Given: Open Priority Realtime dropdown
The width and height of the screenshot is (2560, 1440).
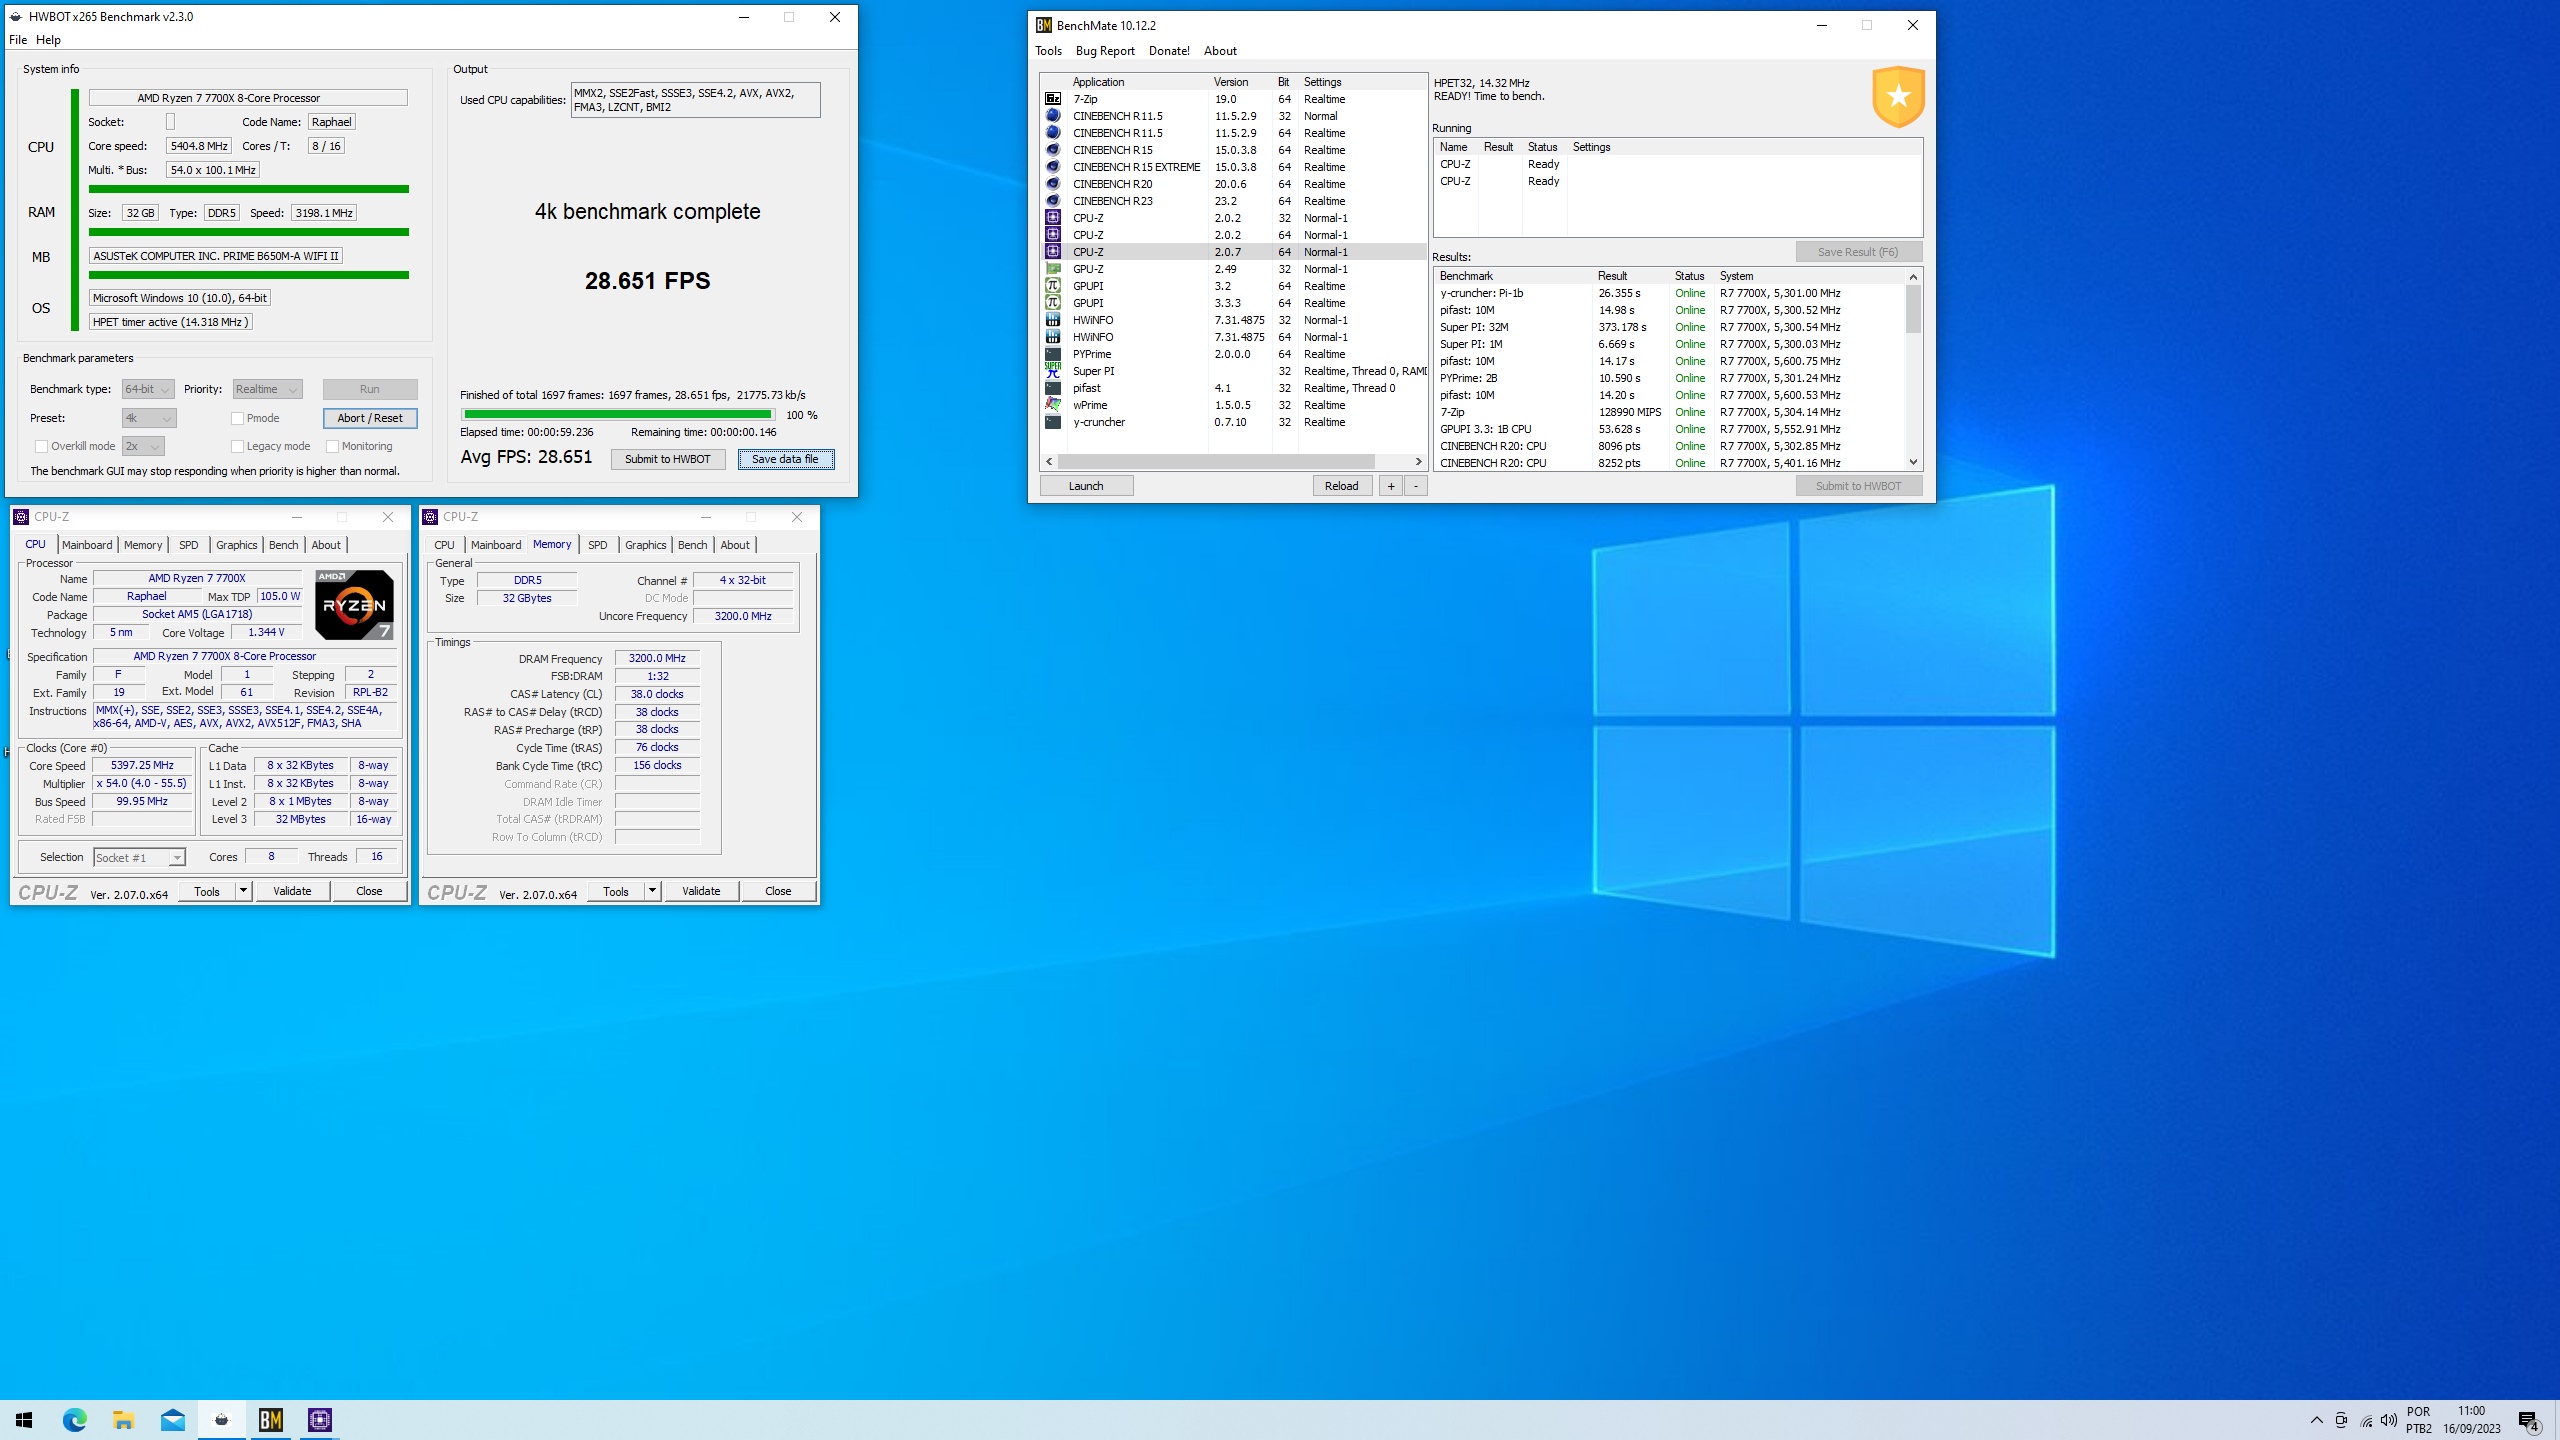Looking at the screenshot, I should pos(267,389).
